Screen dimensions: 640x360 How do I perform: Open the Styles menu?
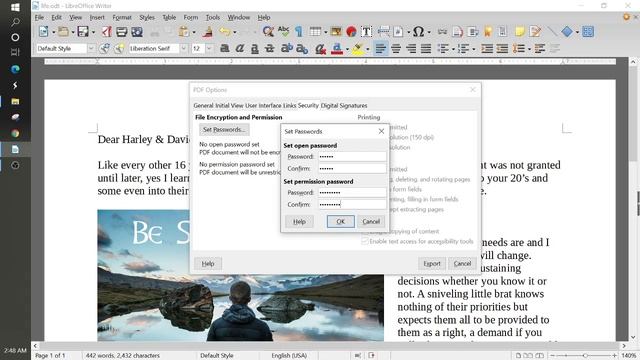point(147,17)
